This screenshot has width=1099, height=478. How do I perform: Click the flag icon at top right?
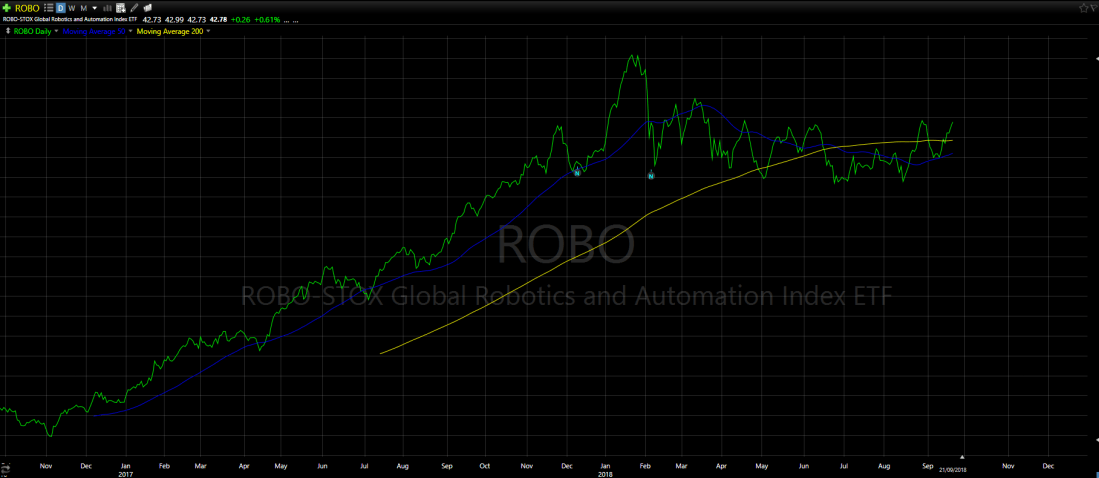(1093, 8)
